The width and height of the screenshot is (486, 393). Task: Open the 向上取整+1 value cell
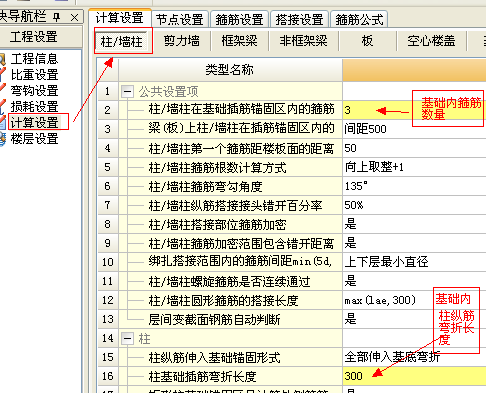coord(414,167)
